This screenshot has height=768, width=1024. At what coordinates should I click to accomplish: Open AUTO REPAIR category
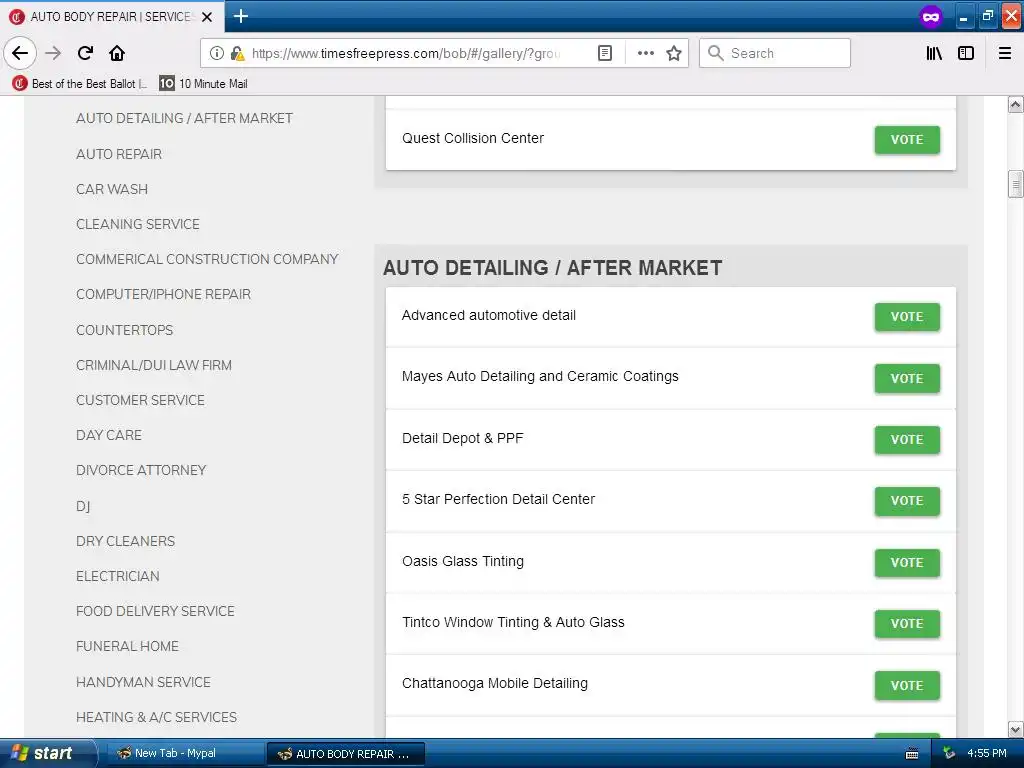point(119,154)
